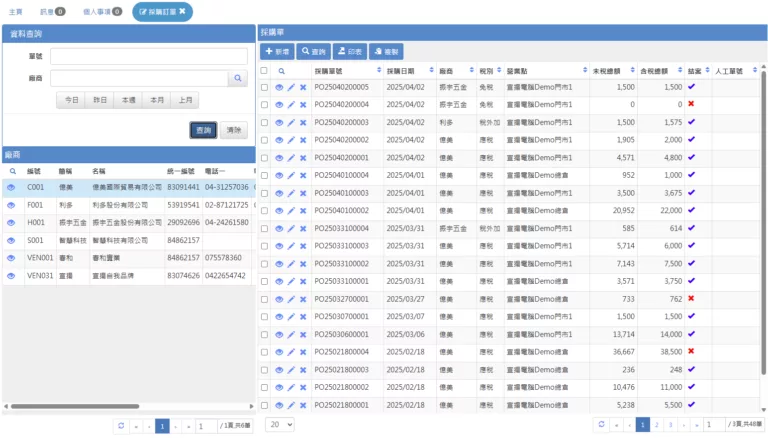768x438 pixels.
Task: Open the personal items tab
Action: coord(102,11)
